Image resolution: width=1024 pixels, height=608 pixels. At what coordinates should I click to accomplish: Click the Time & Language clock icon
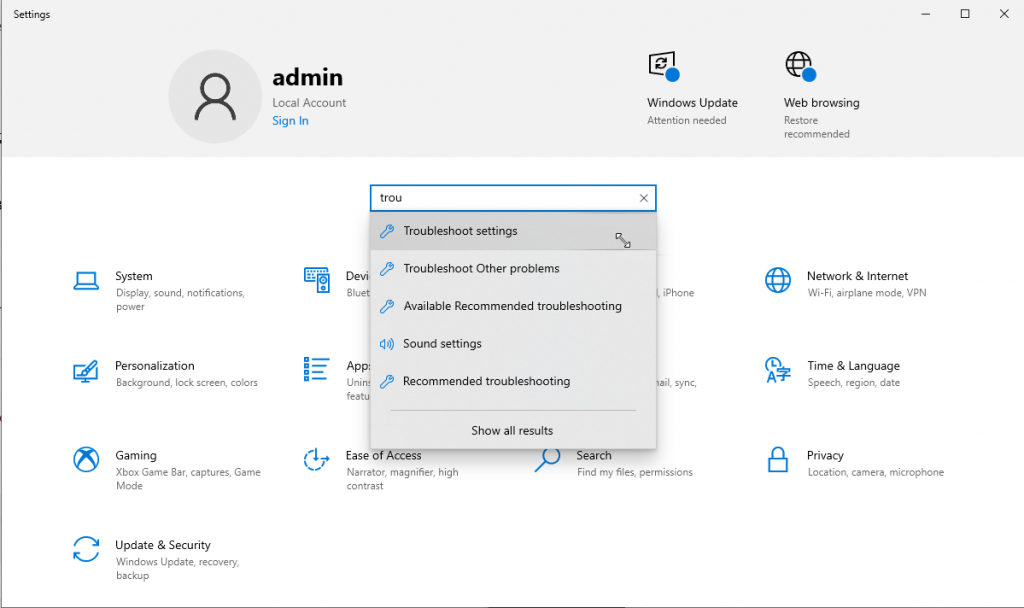778,371
